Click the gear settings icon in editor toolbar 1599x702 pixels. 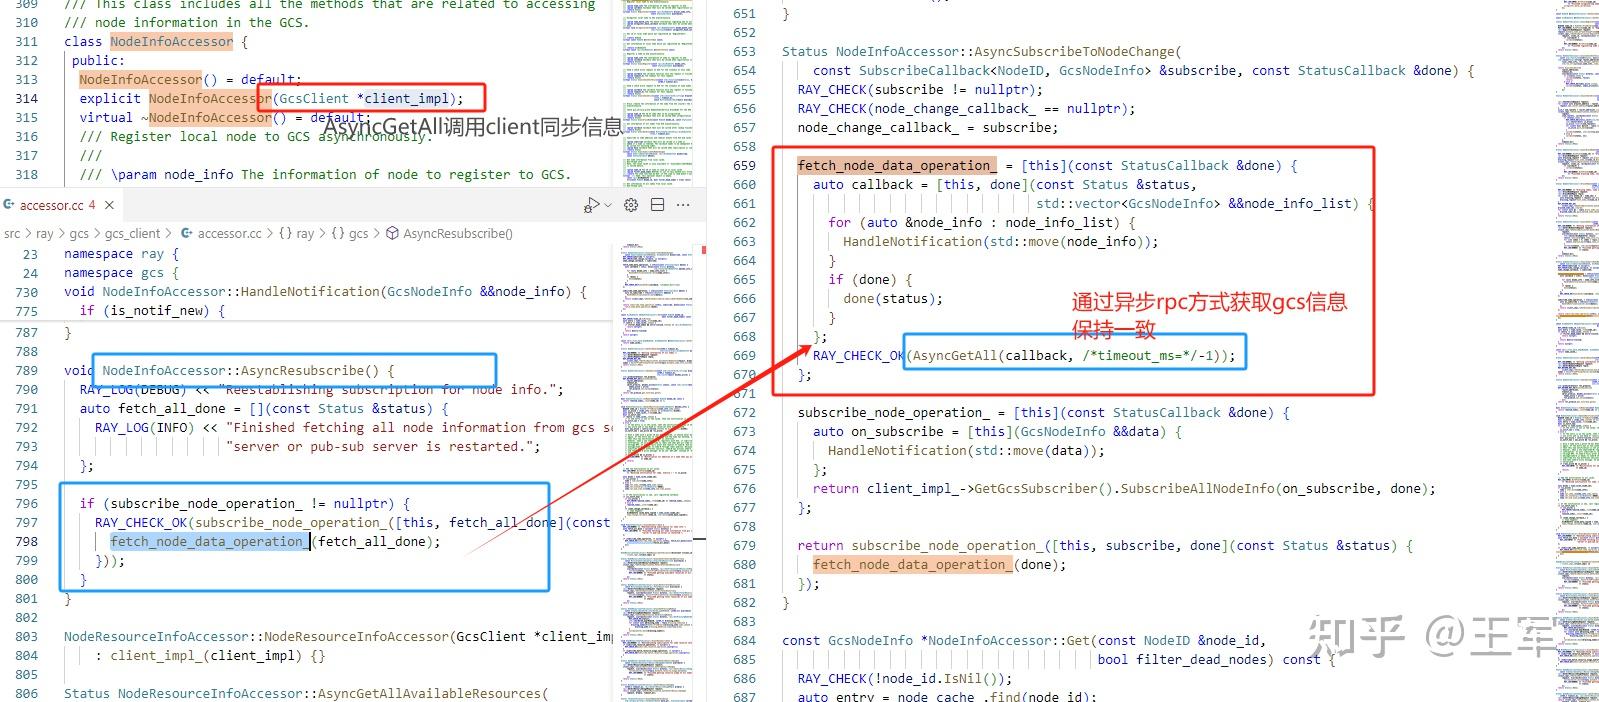(x=631, y=205)
